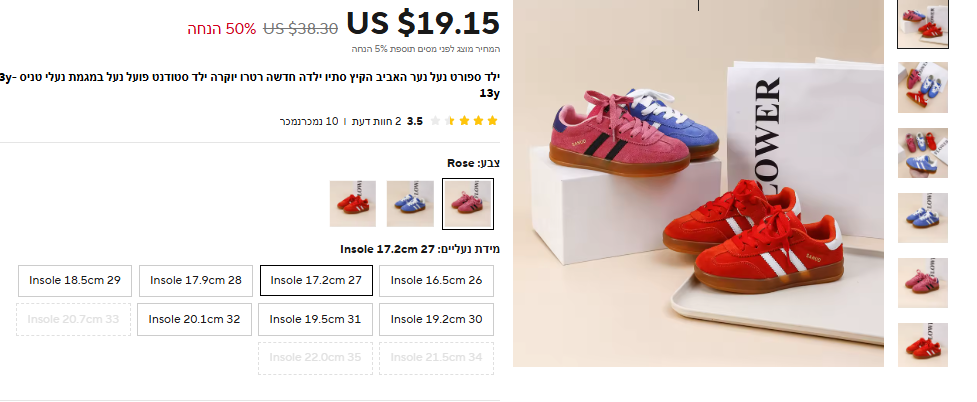The width and height of the screenshot is (977, 402).
Task: Open last thumbnail of red sneakers
Action: click(x=923, y=345)
